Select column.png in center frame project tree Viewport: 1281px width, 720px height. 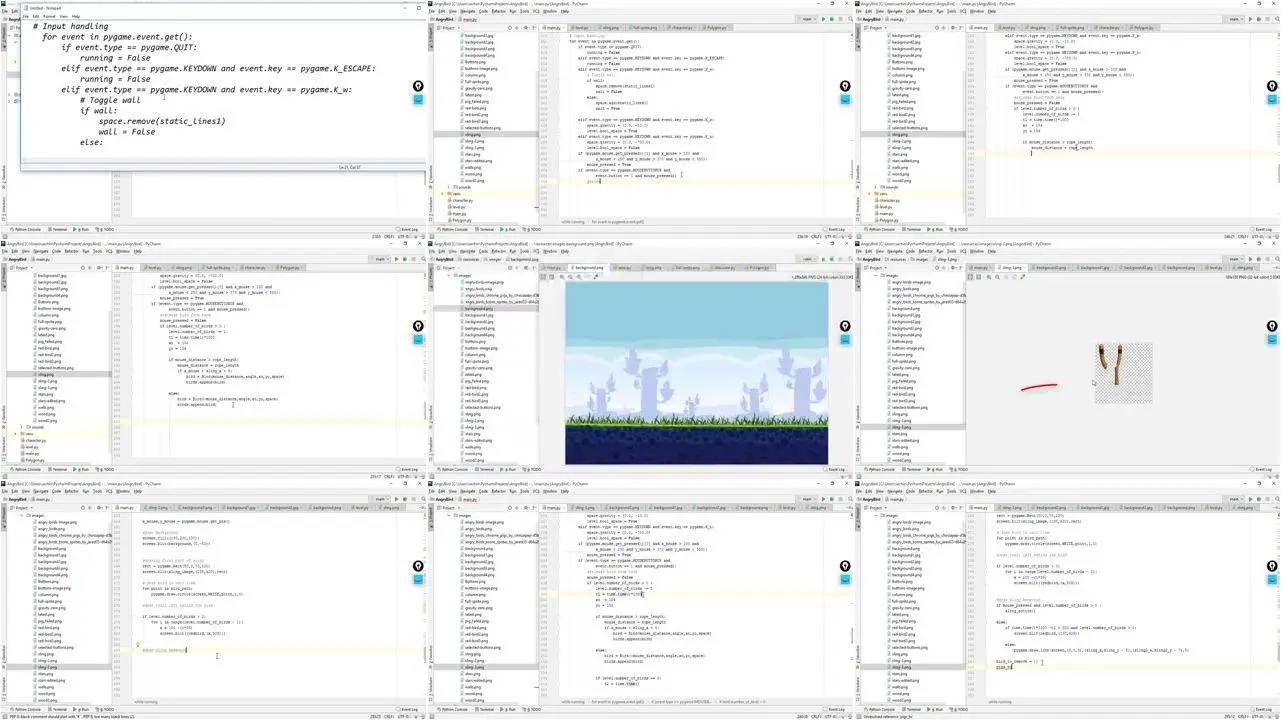pyautogui.click(x=473, y=355)
